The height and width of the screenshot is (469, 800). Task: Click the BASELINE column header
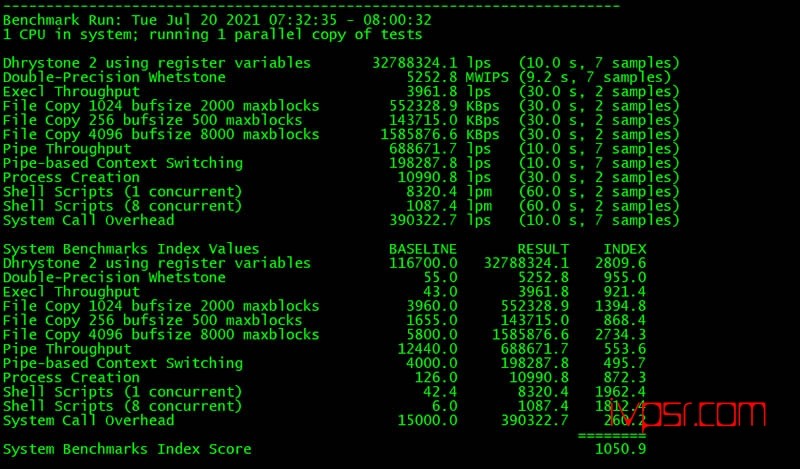point(423,249)
